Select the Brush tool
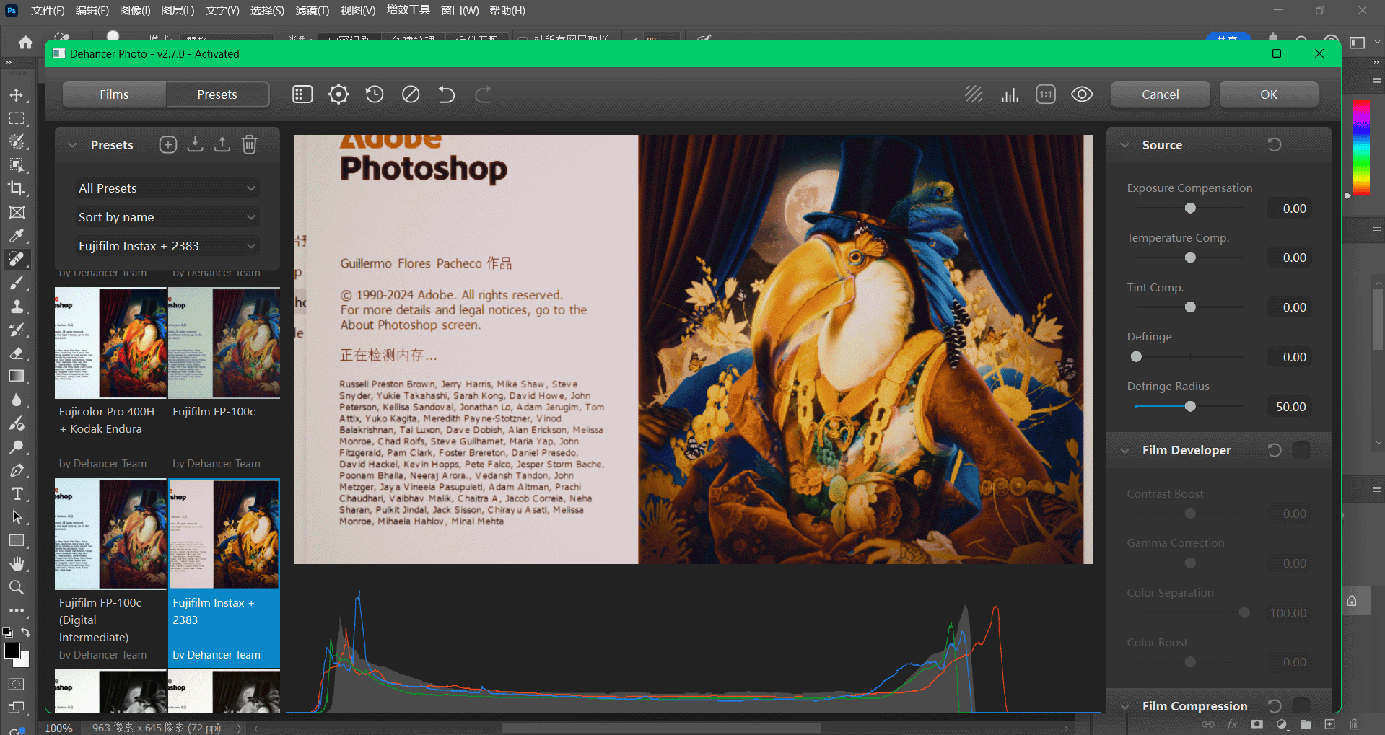The width and height of the screenshot is (1385, 735). pyautogui.click(x=16, y=283)
